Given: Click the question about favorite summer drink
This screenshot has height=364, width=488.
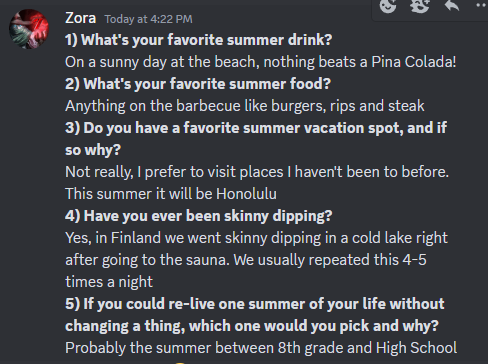Looking at the screenshot, I should click(199, 40).
